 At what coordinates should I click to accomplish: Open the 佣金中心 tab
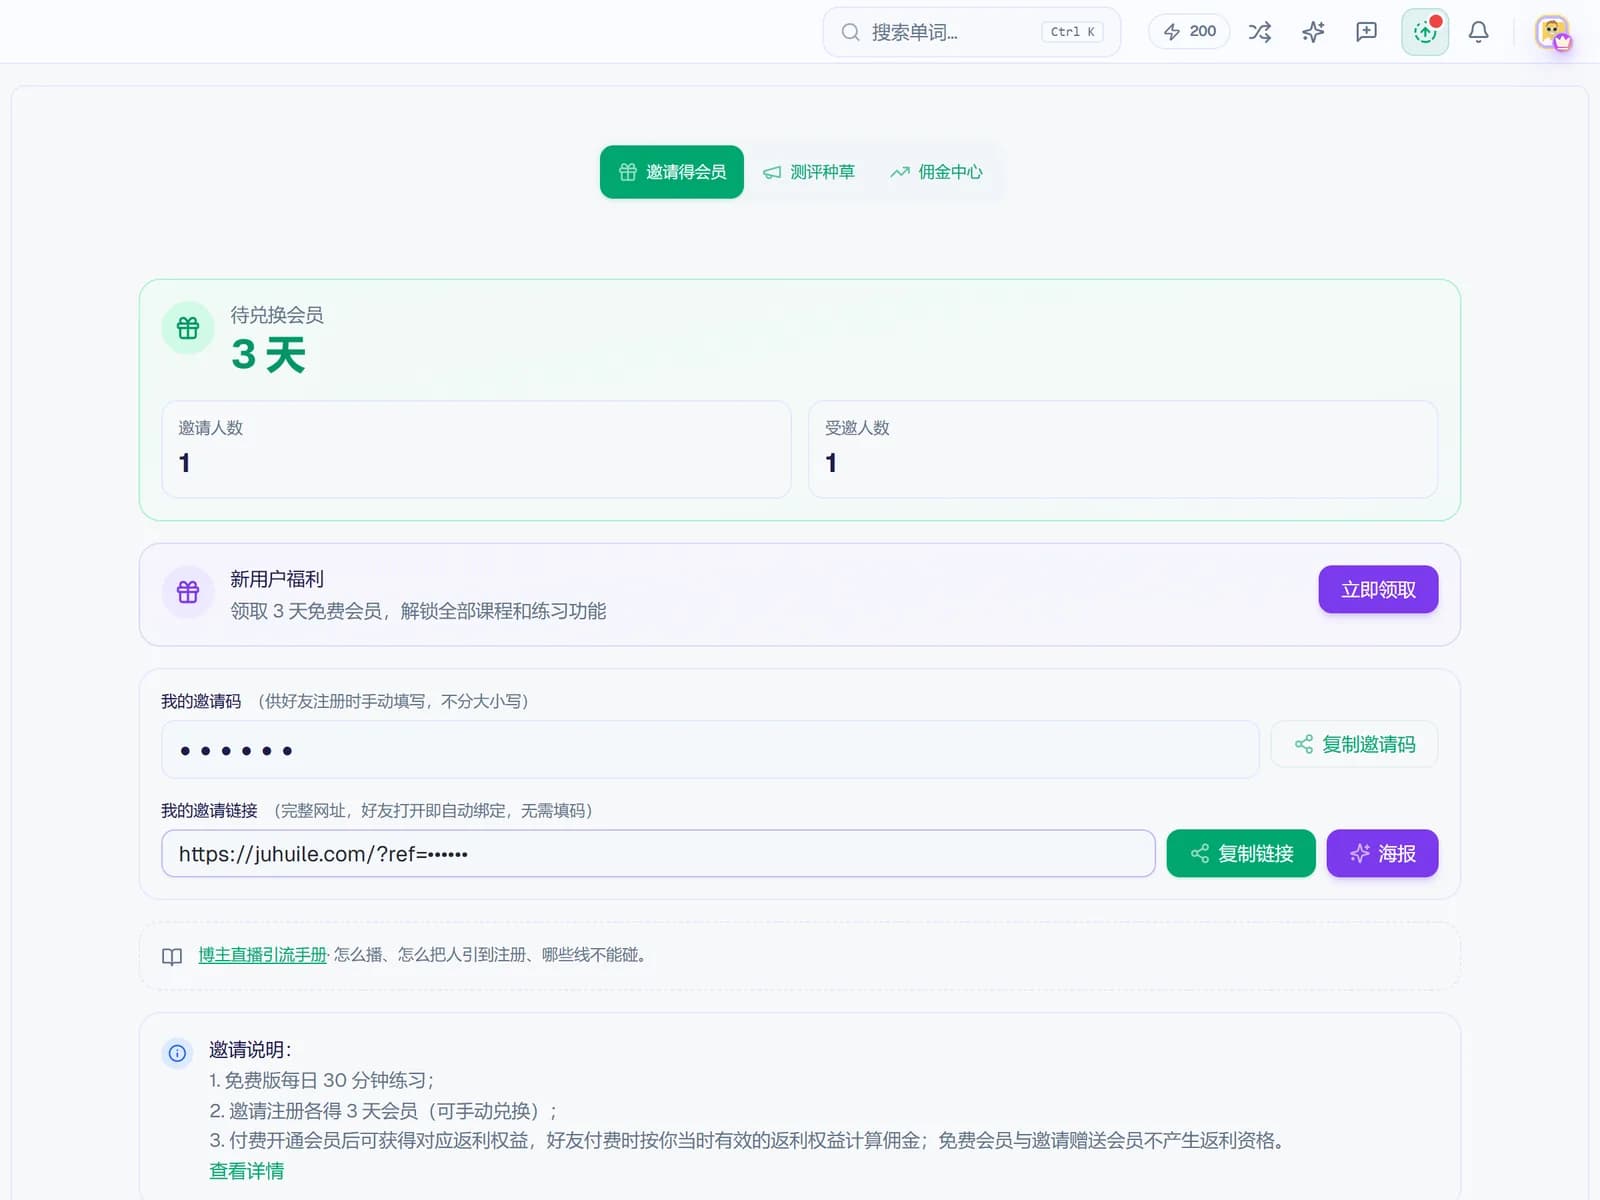(x=937, y=172)
